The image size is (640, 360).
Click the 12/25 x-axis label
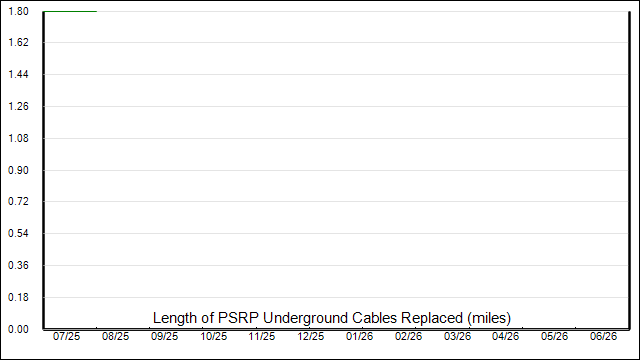point(311,336)
